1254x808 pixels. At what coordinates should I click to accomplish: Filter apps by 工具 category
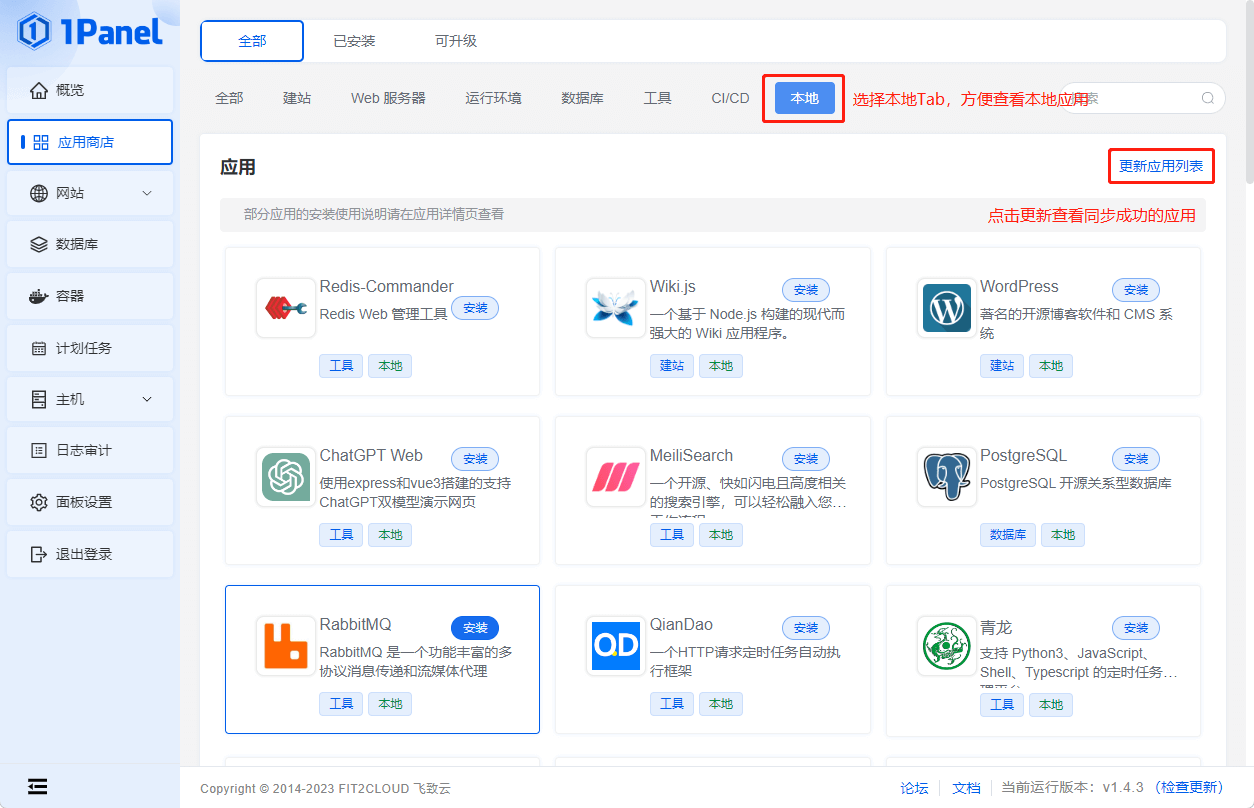[657, 98]
